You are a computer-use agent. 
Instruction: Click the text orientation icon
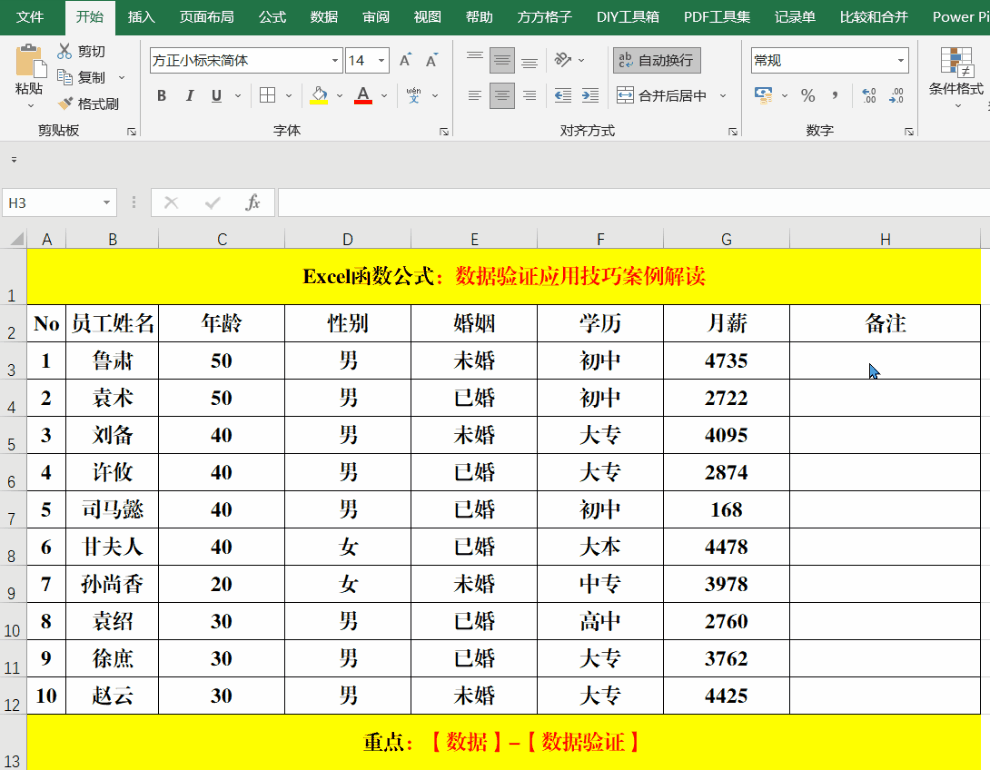(x=563, y=60)
